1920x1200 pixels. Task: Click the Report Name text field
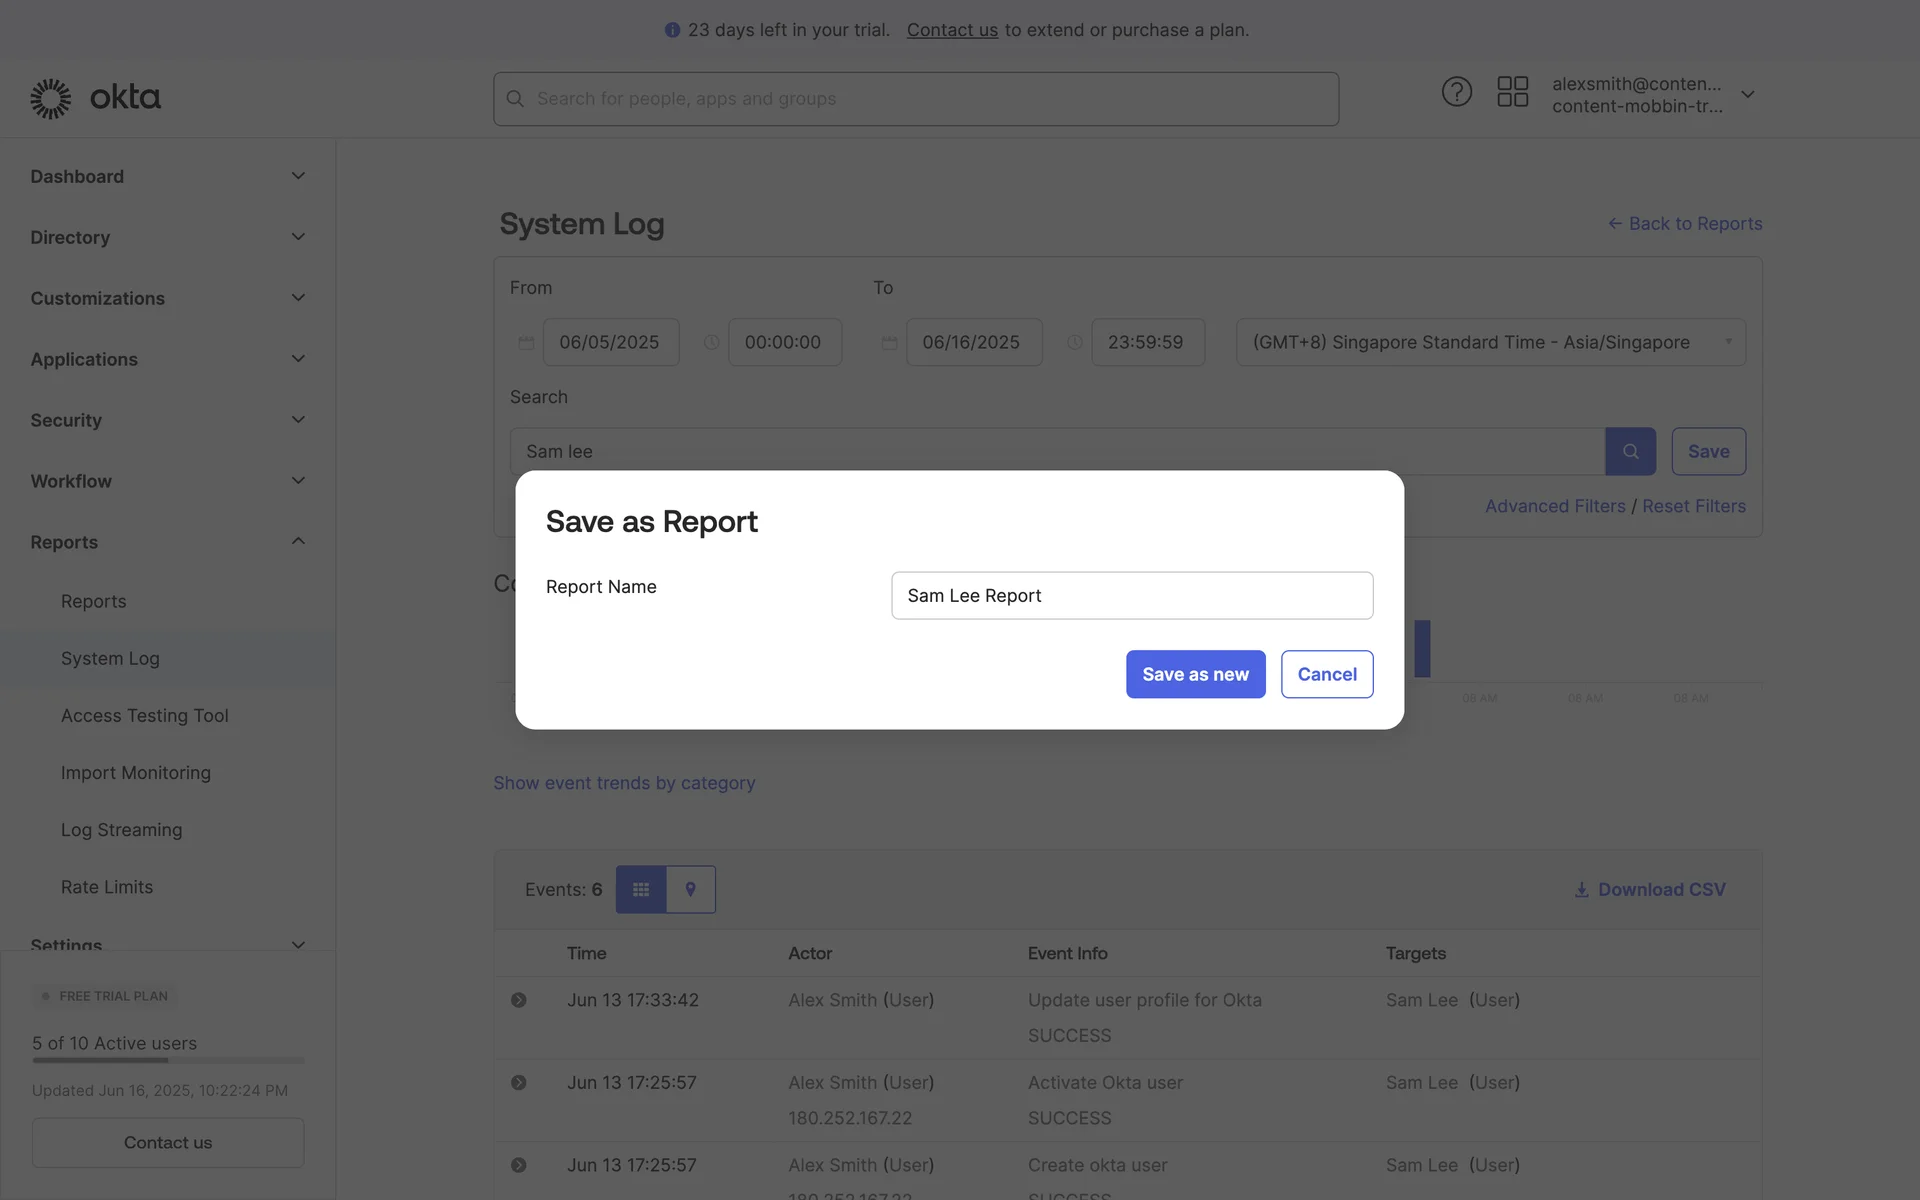coord(1131,595)
